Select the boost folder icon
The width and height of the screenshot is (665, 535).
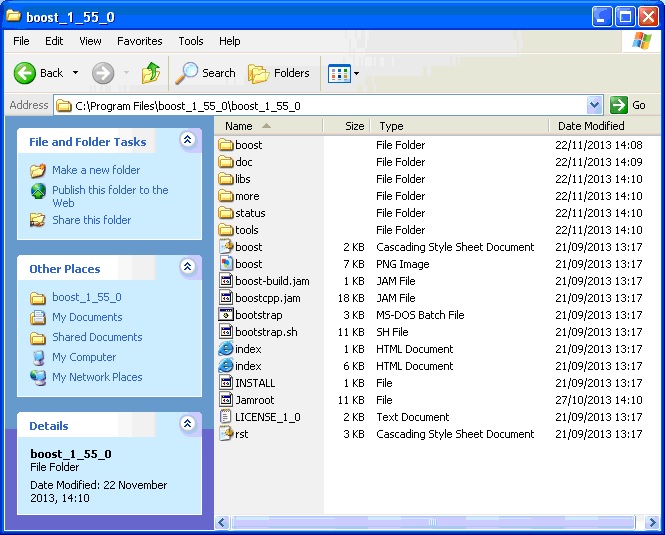(x=226, y=145)
